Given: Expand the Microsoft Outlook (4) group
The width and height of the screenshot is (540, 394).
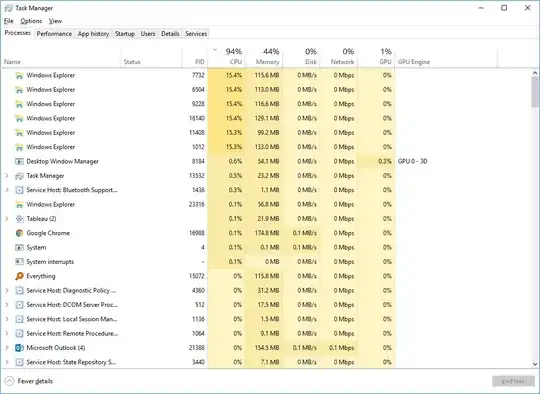Looking at the screenshot, I should pos(7,348).
